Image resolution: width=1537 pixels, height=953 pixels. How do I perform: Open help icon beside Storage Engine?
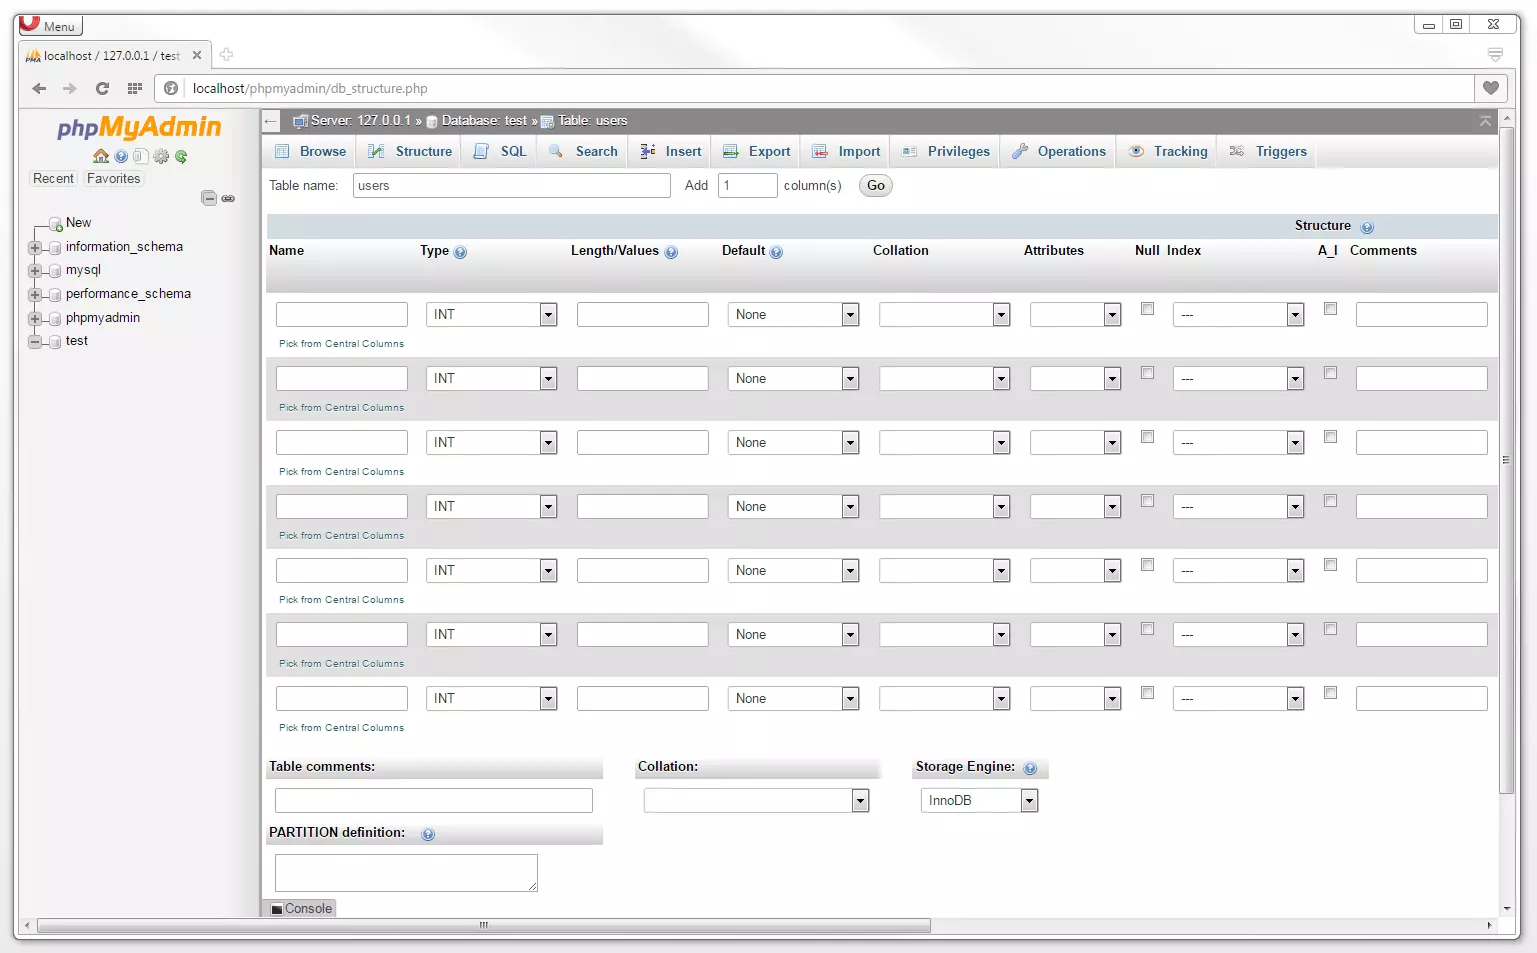pyautogui.click(x=1030, y=768)
